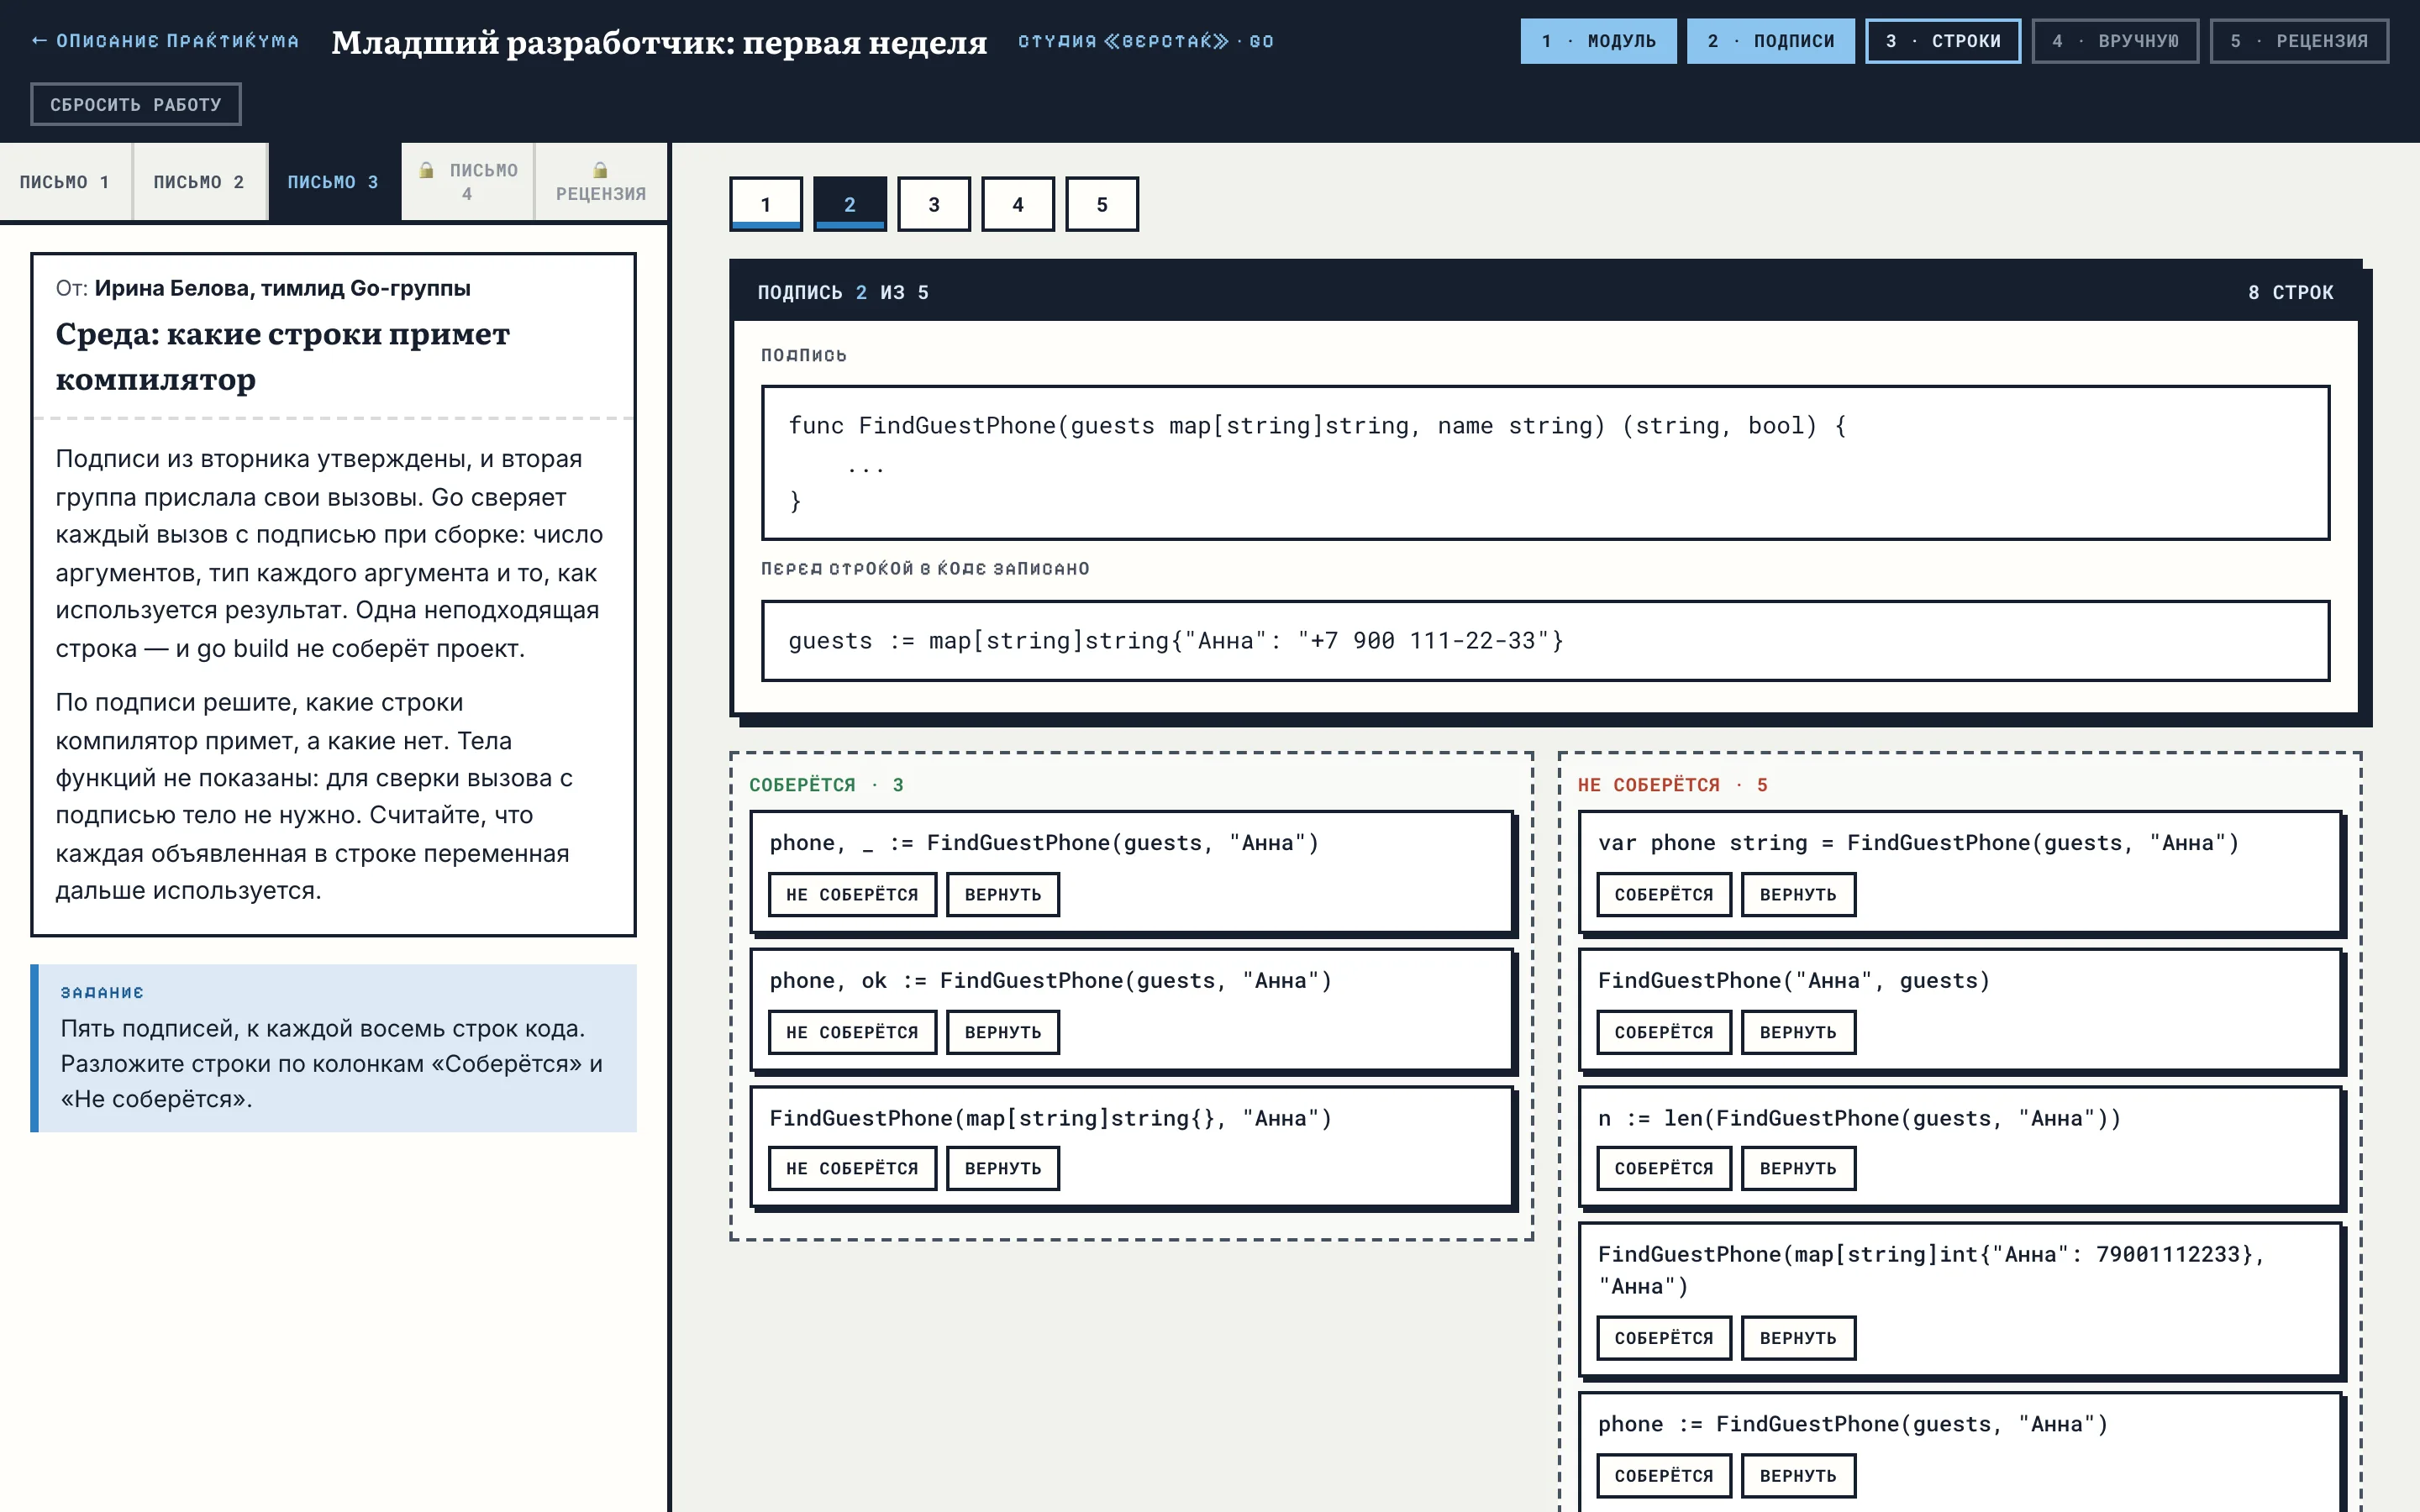Screen dimensions: 2420x1512
Task: Вернуть the map[string]string{} call line
Action: (x=1003, y=1168)
